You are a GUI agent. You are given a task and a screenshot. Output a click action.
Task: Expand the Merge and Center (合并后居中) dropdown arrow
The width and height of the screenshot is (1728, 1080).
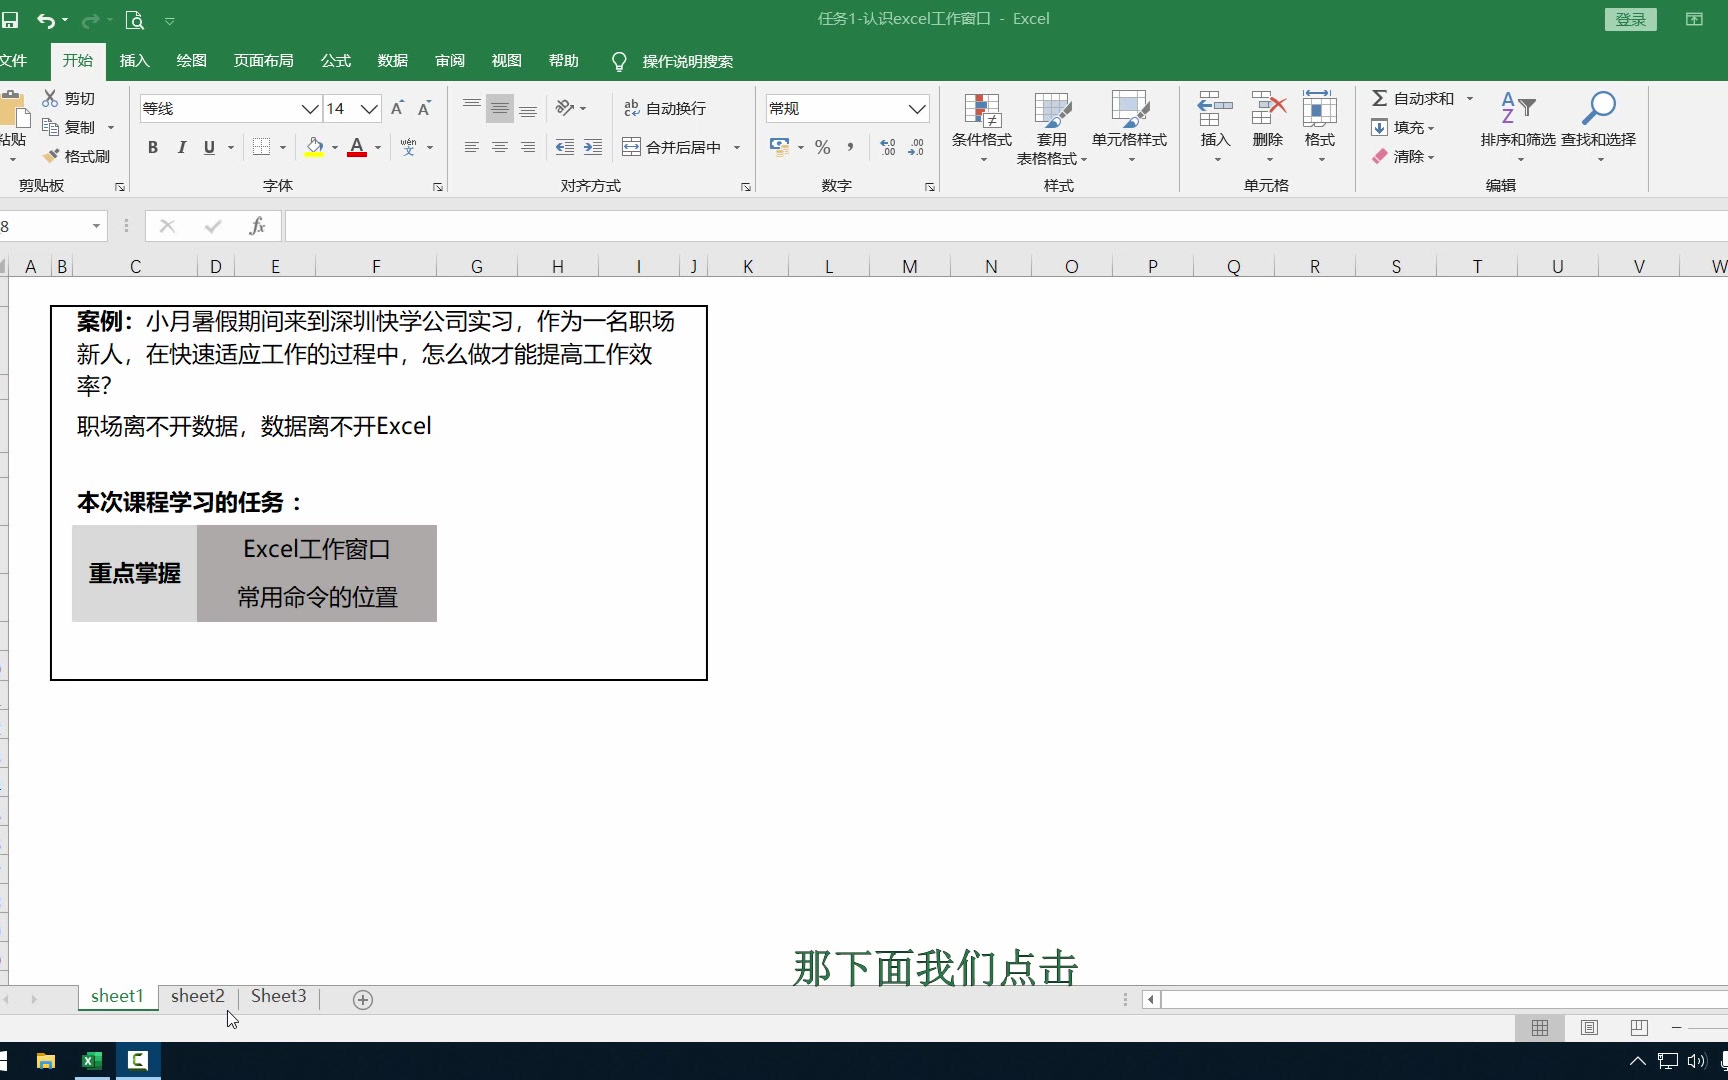coord(737,147)
